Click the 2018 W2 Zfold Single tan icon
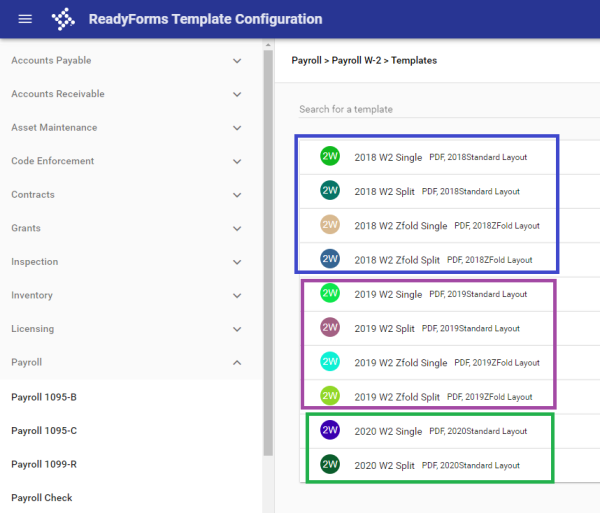The height and width of the screenshot is (513, 600). click(330, 225)
